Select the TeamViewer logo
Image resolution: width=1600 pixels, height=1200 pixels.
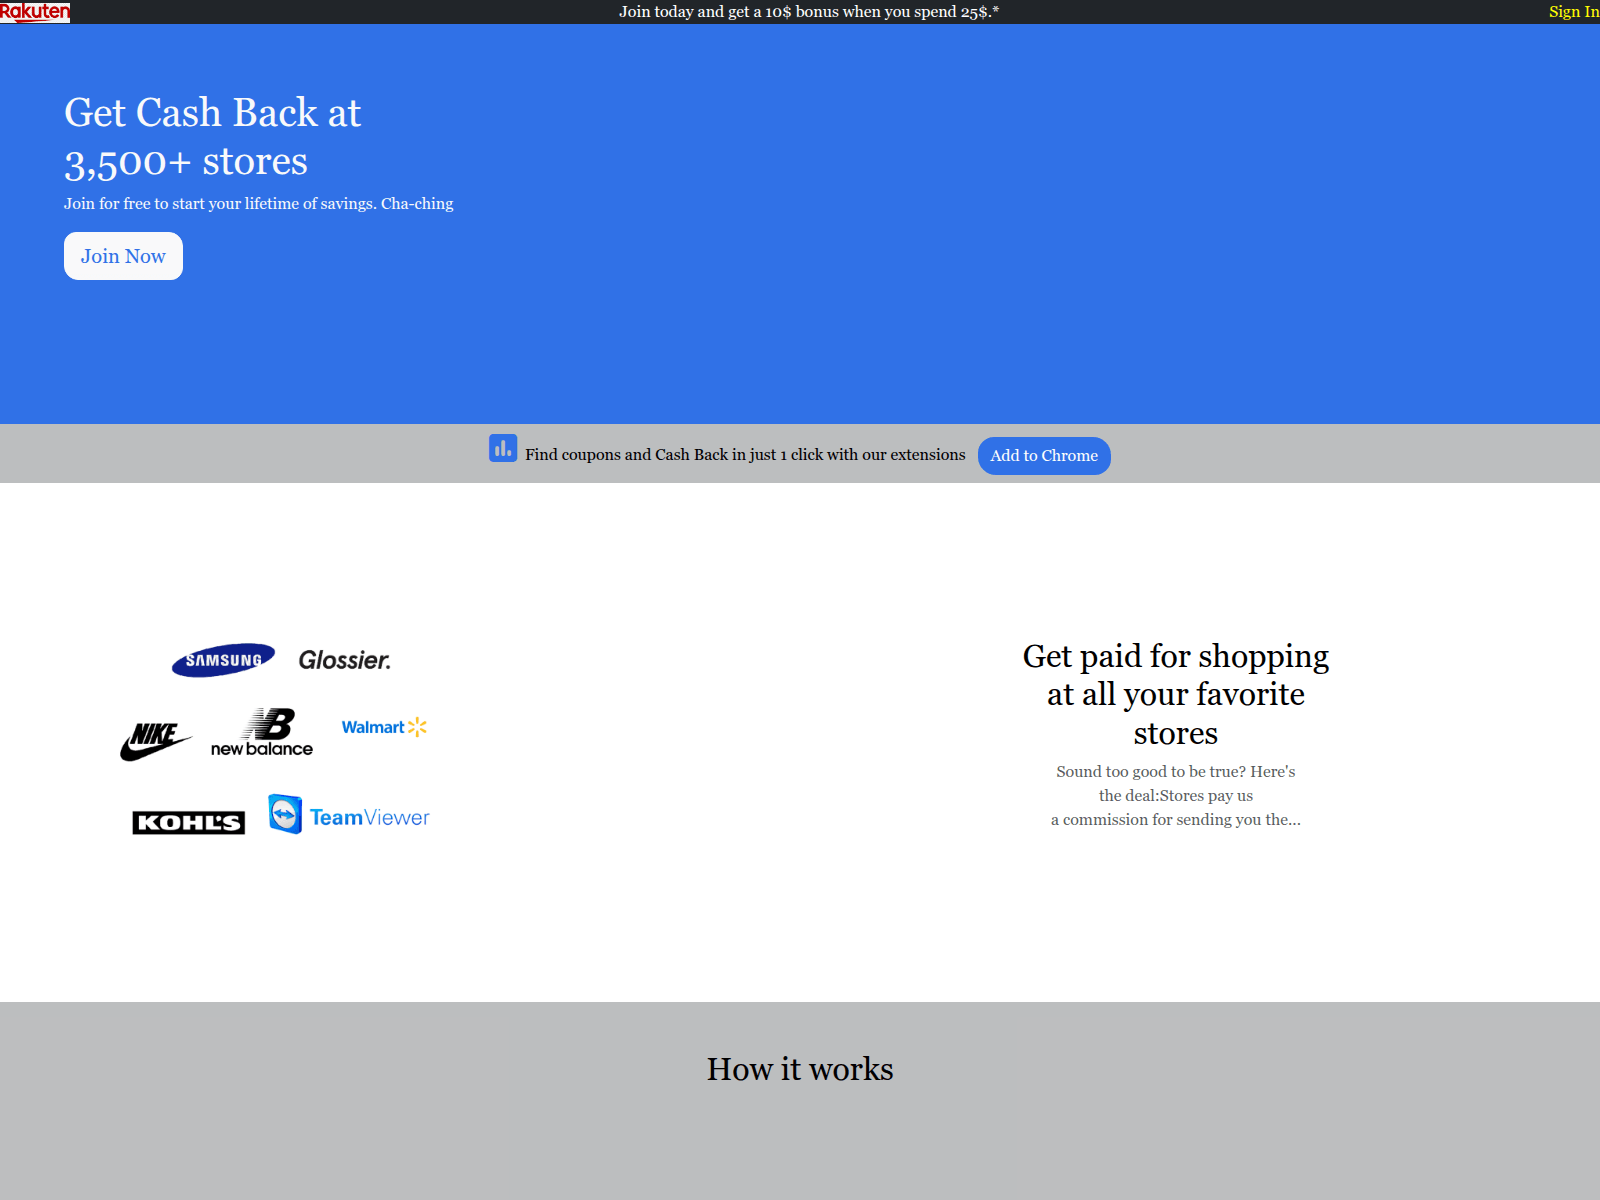coord(349,815)
